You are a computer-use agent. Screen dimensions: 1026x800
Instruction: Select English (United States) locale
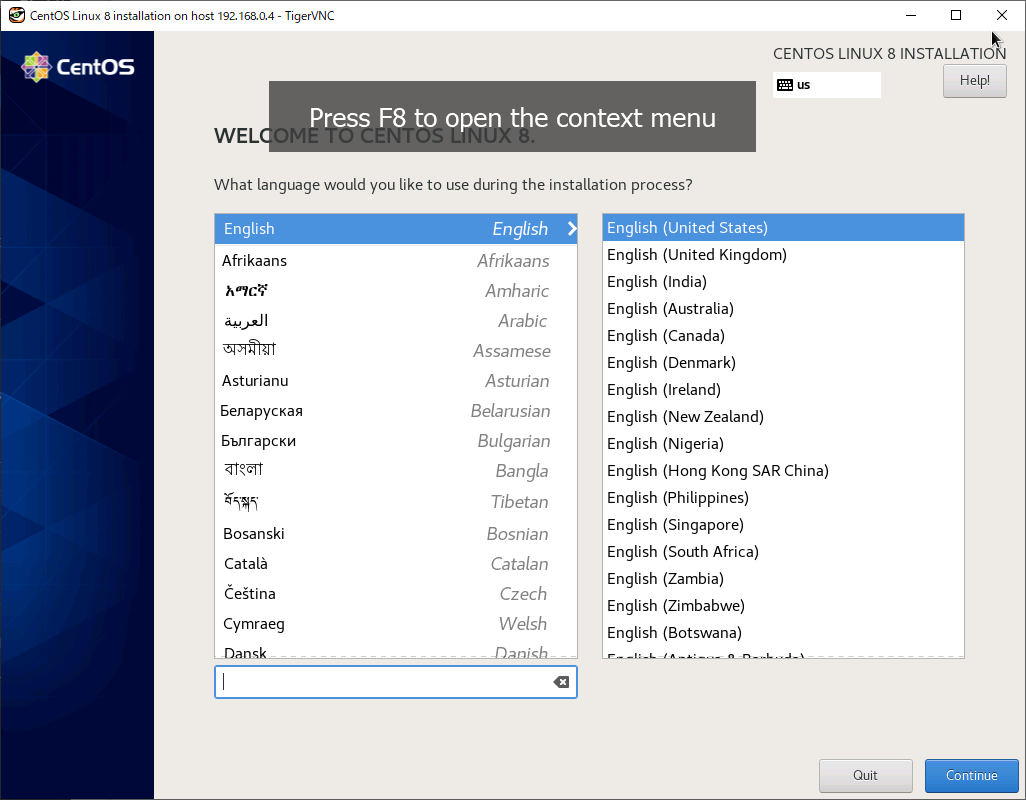point(783,228)
